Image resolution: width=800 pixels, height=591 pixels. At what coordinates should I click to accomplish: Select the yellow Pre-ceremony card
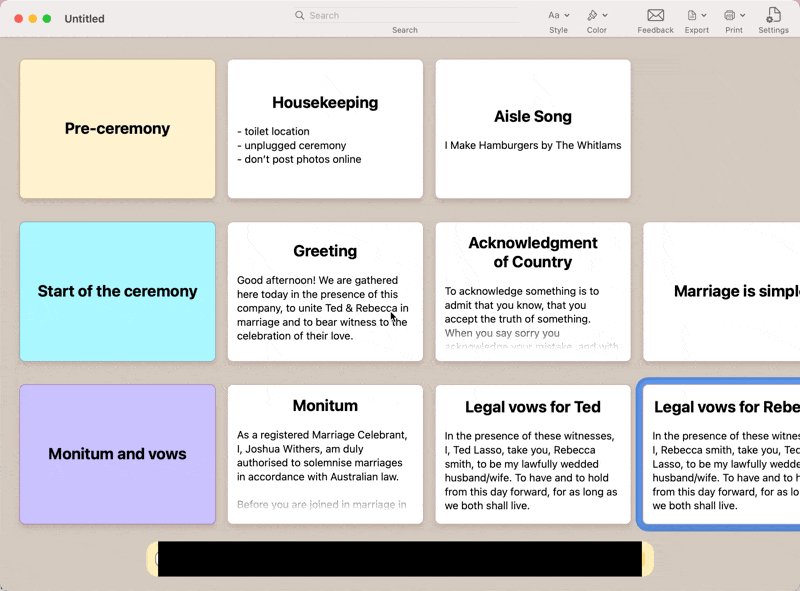pyautogui.click(x=117, y=129)
